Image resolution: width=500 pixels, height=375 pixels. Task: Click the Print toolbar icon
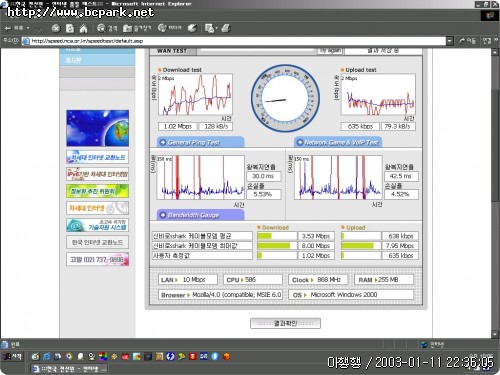(x=226, y=28)
